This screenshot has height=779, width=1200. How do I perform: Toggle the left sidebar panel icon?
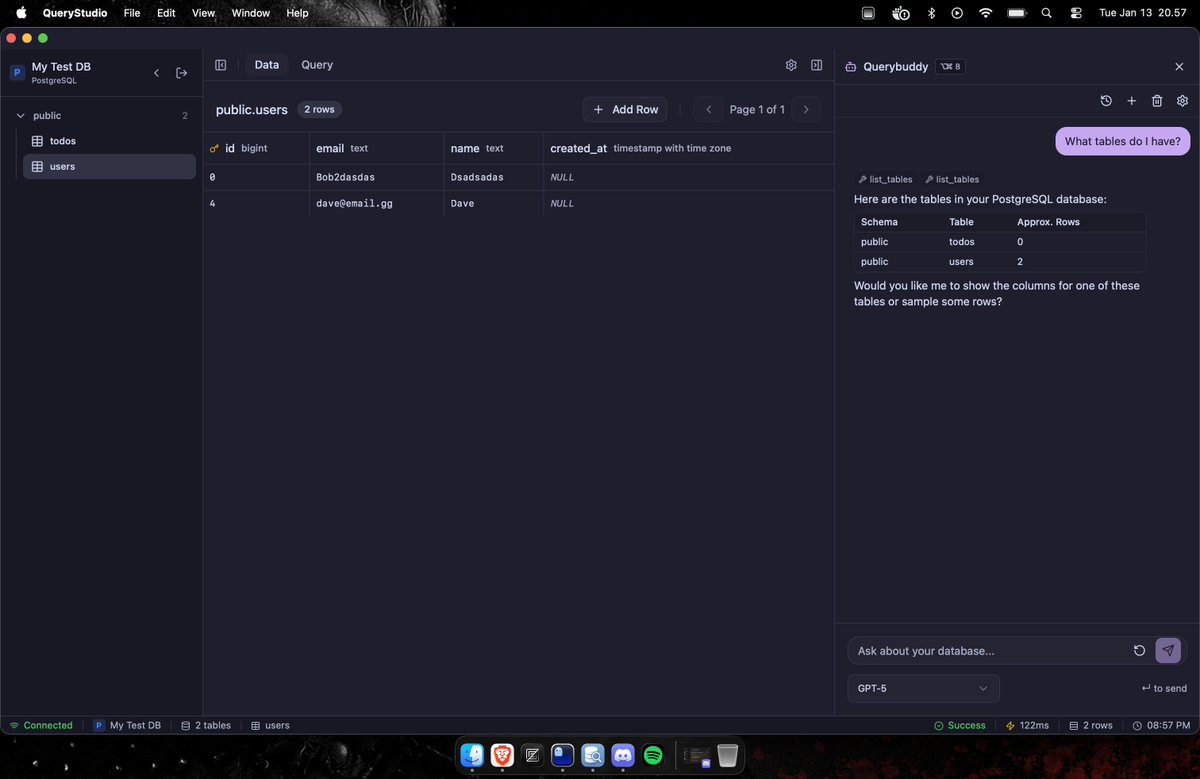(221, 65)
